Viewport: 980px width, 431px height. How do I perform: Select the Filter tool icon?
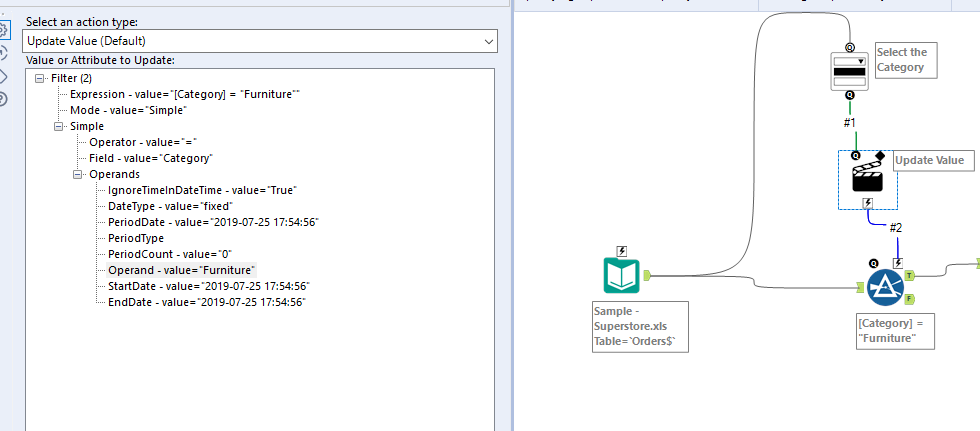886,287
